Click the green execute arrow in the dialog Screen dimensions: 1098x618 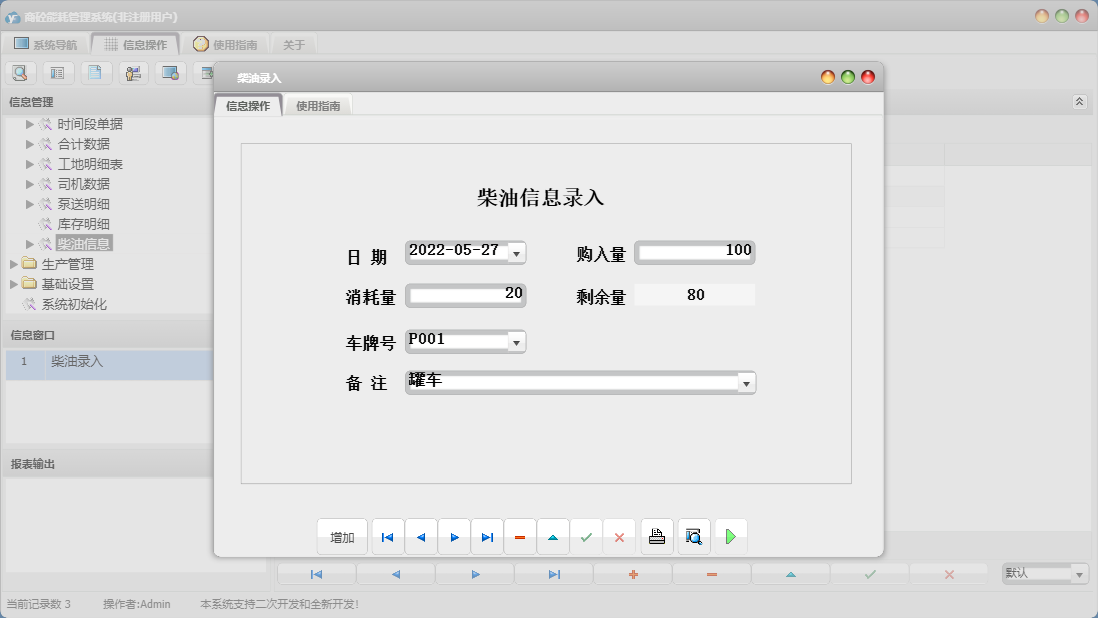(731, 536)
